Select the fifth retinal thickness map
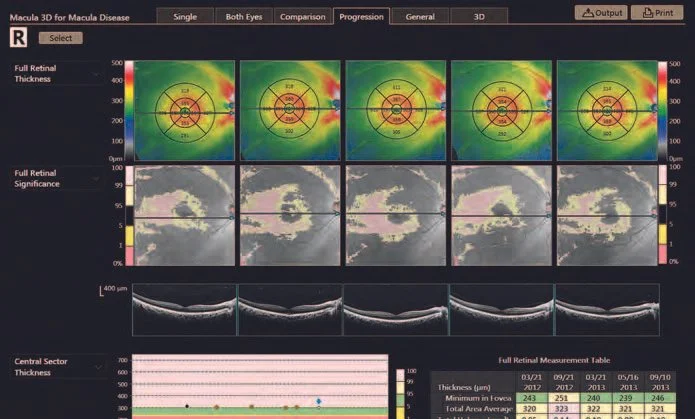 [x=607, y=110]
